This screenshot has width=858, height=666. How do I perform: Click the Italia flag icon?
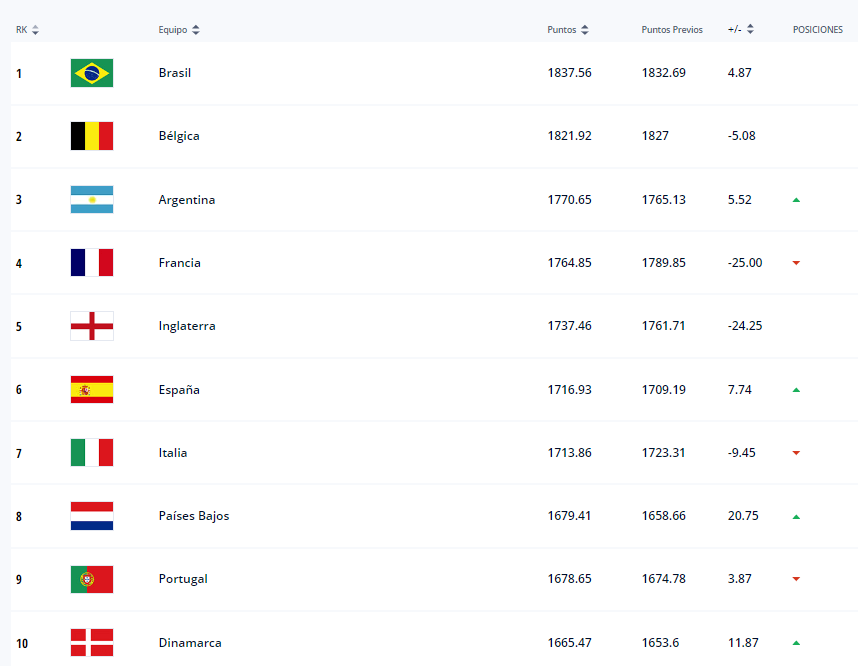click(x=91, y=452)
